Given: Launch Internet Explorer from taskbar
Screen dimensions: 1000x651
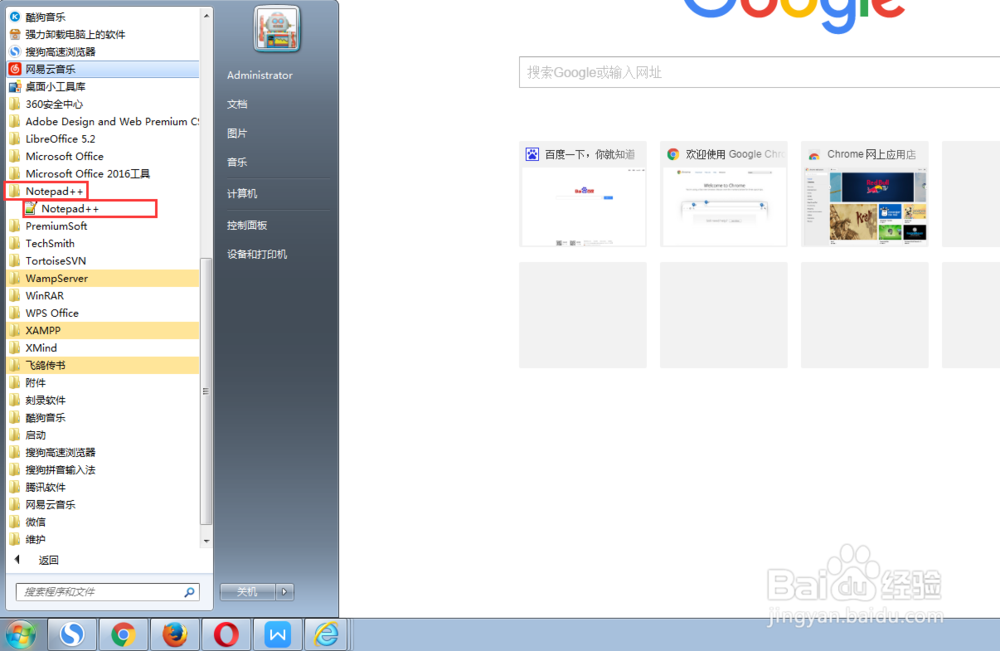Looking at the screenshot, I should (x=326, y=634).
